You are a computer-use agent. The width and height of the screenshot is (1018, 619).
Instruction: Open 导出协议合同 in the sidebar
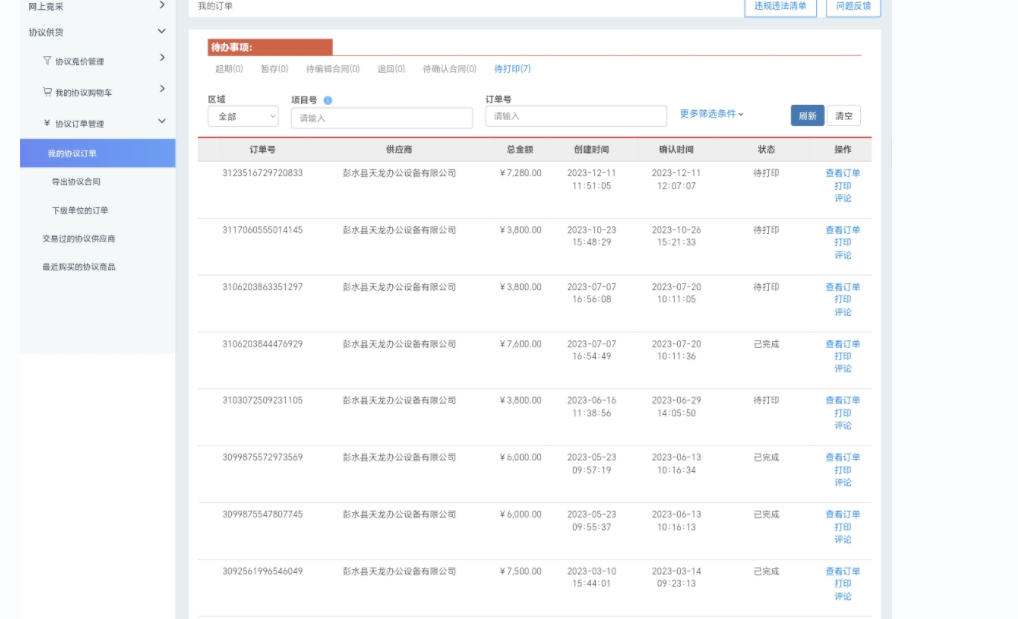pos(76,182)
